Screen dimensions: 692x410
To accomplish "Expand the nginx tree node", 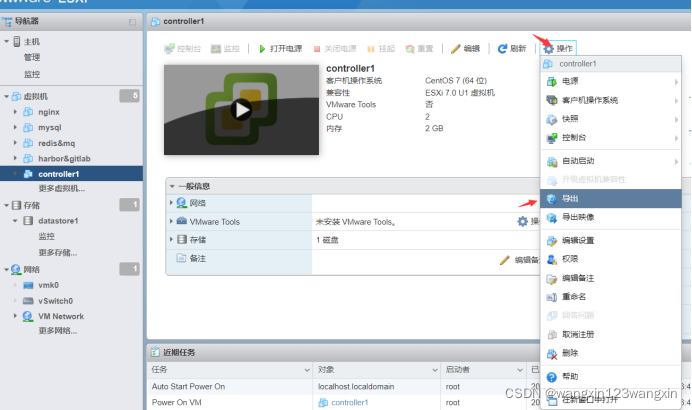I will click(15, 112).
